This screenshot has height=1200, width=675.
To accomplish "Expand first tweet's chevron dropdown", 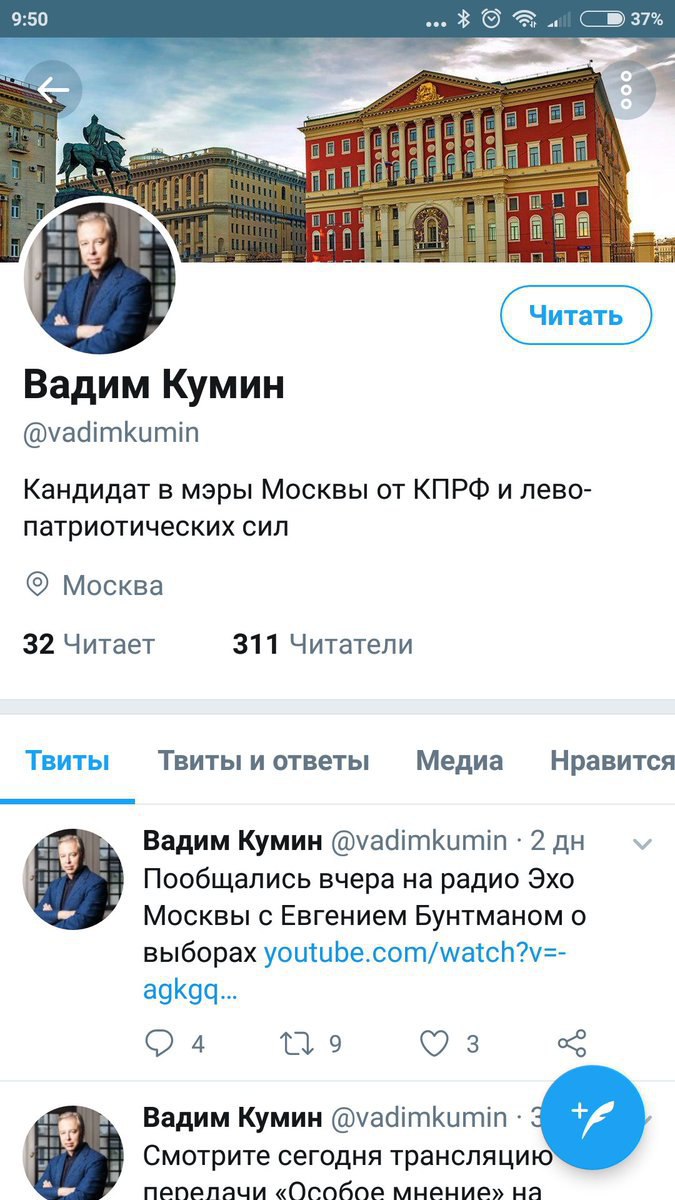I will [643, 845].
